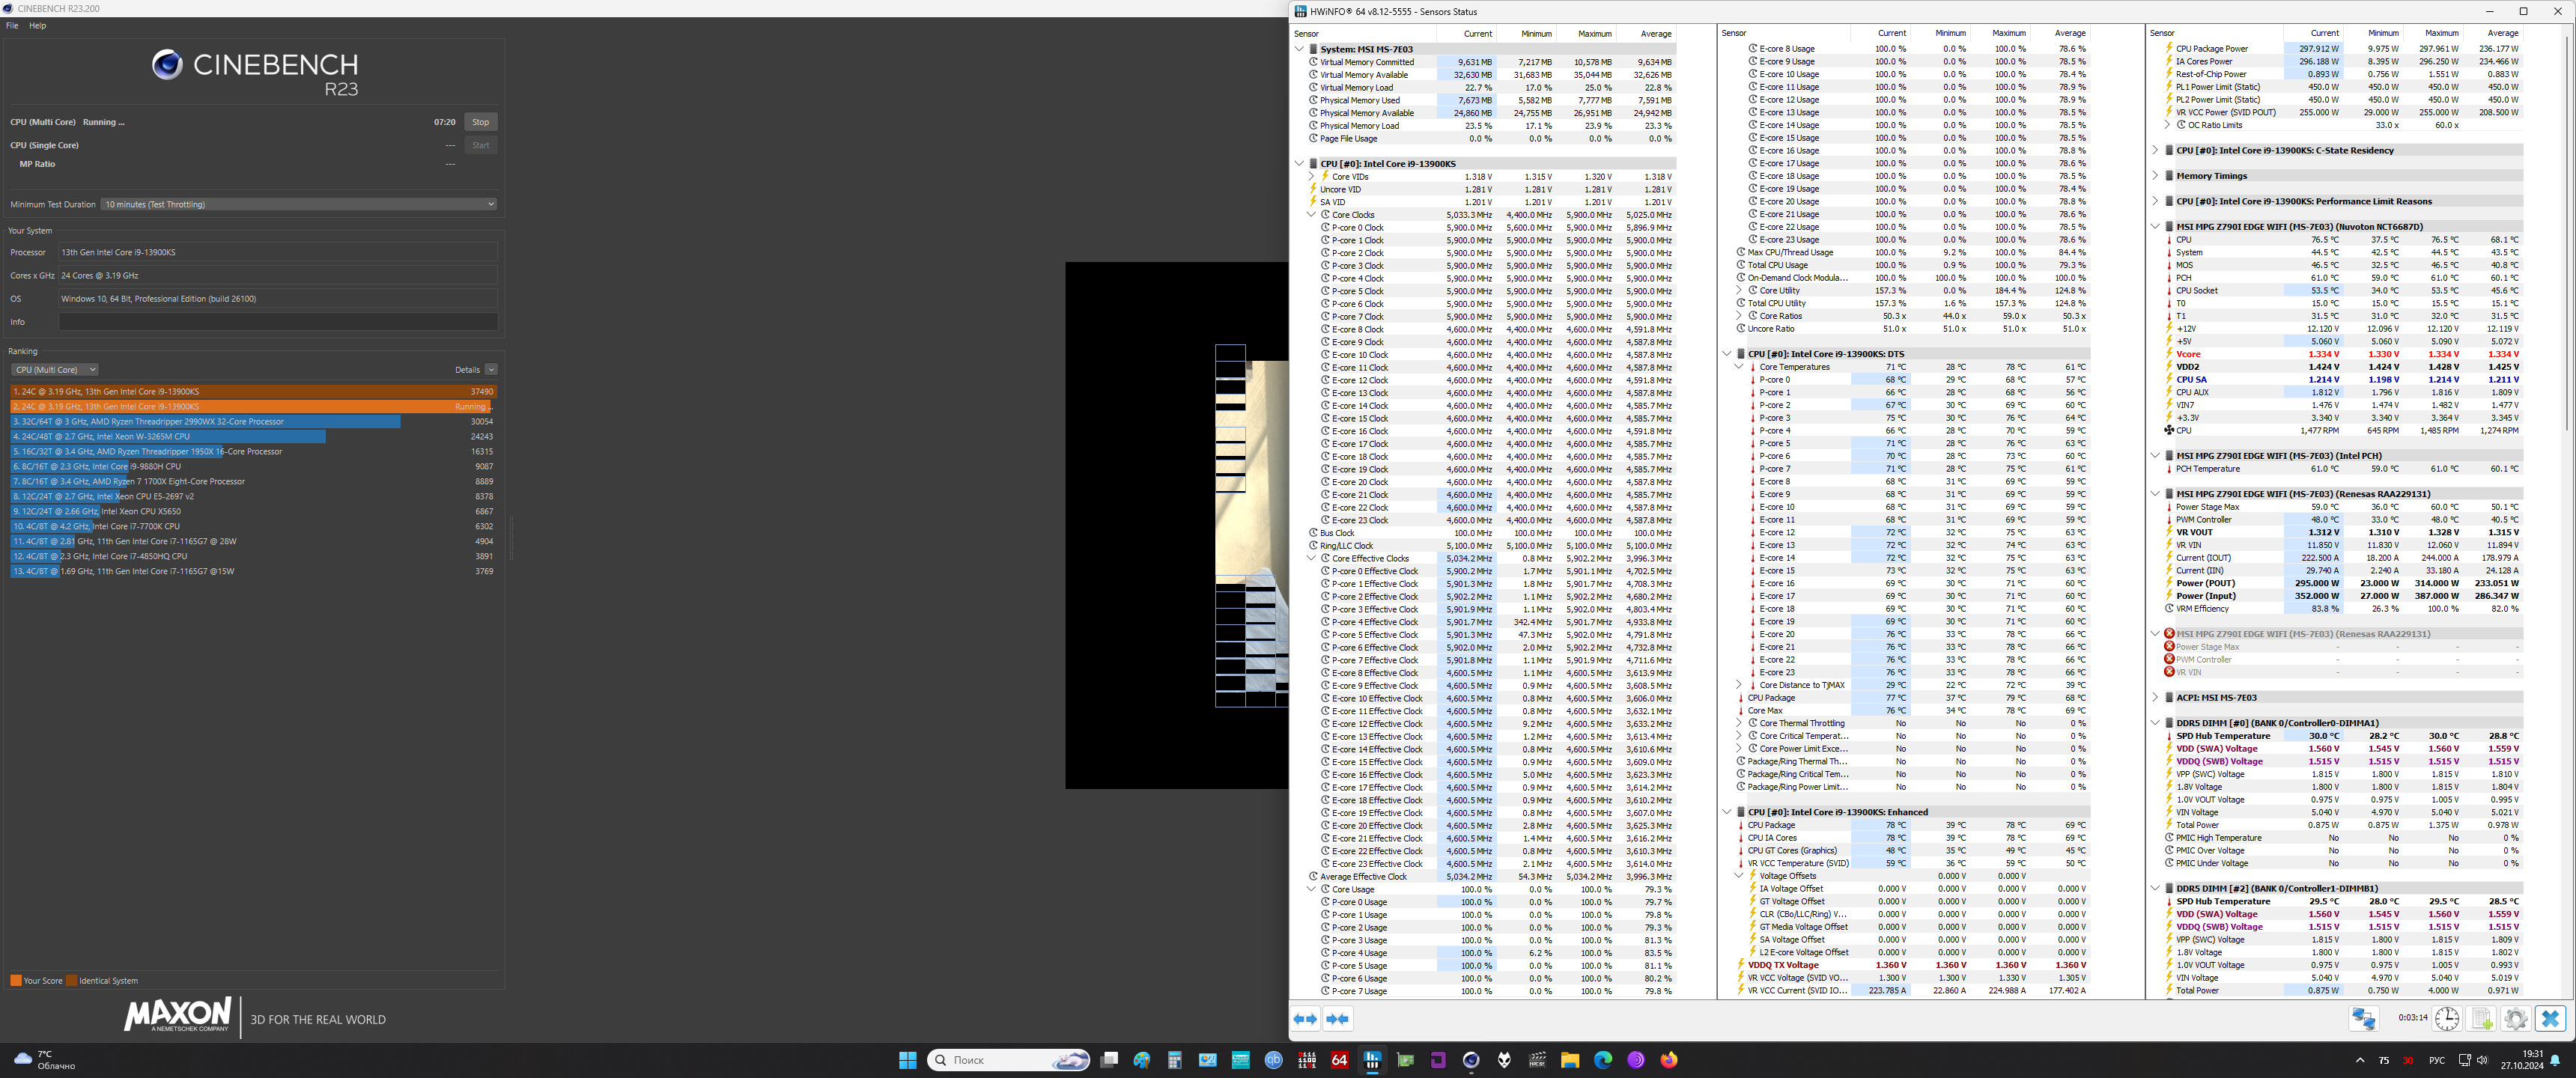The image size is (2576, 1078).
Task: Open the Minimum Test Duration dropdown
Action: 298,204
